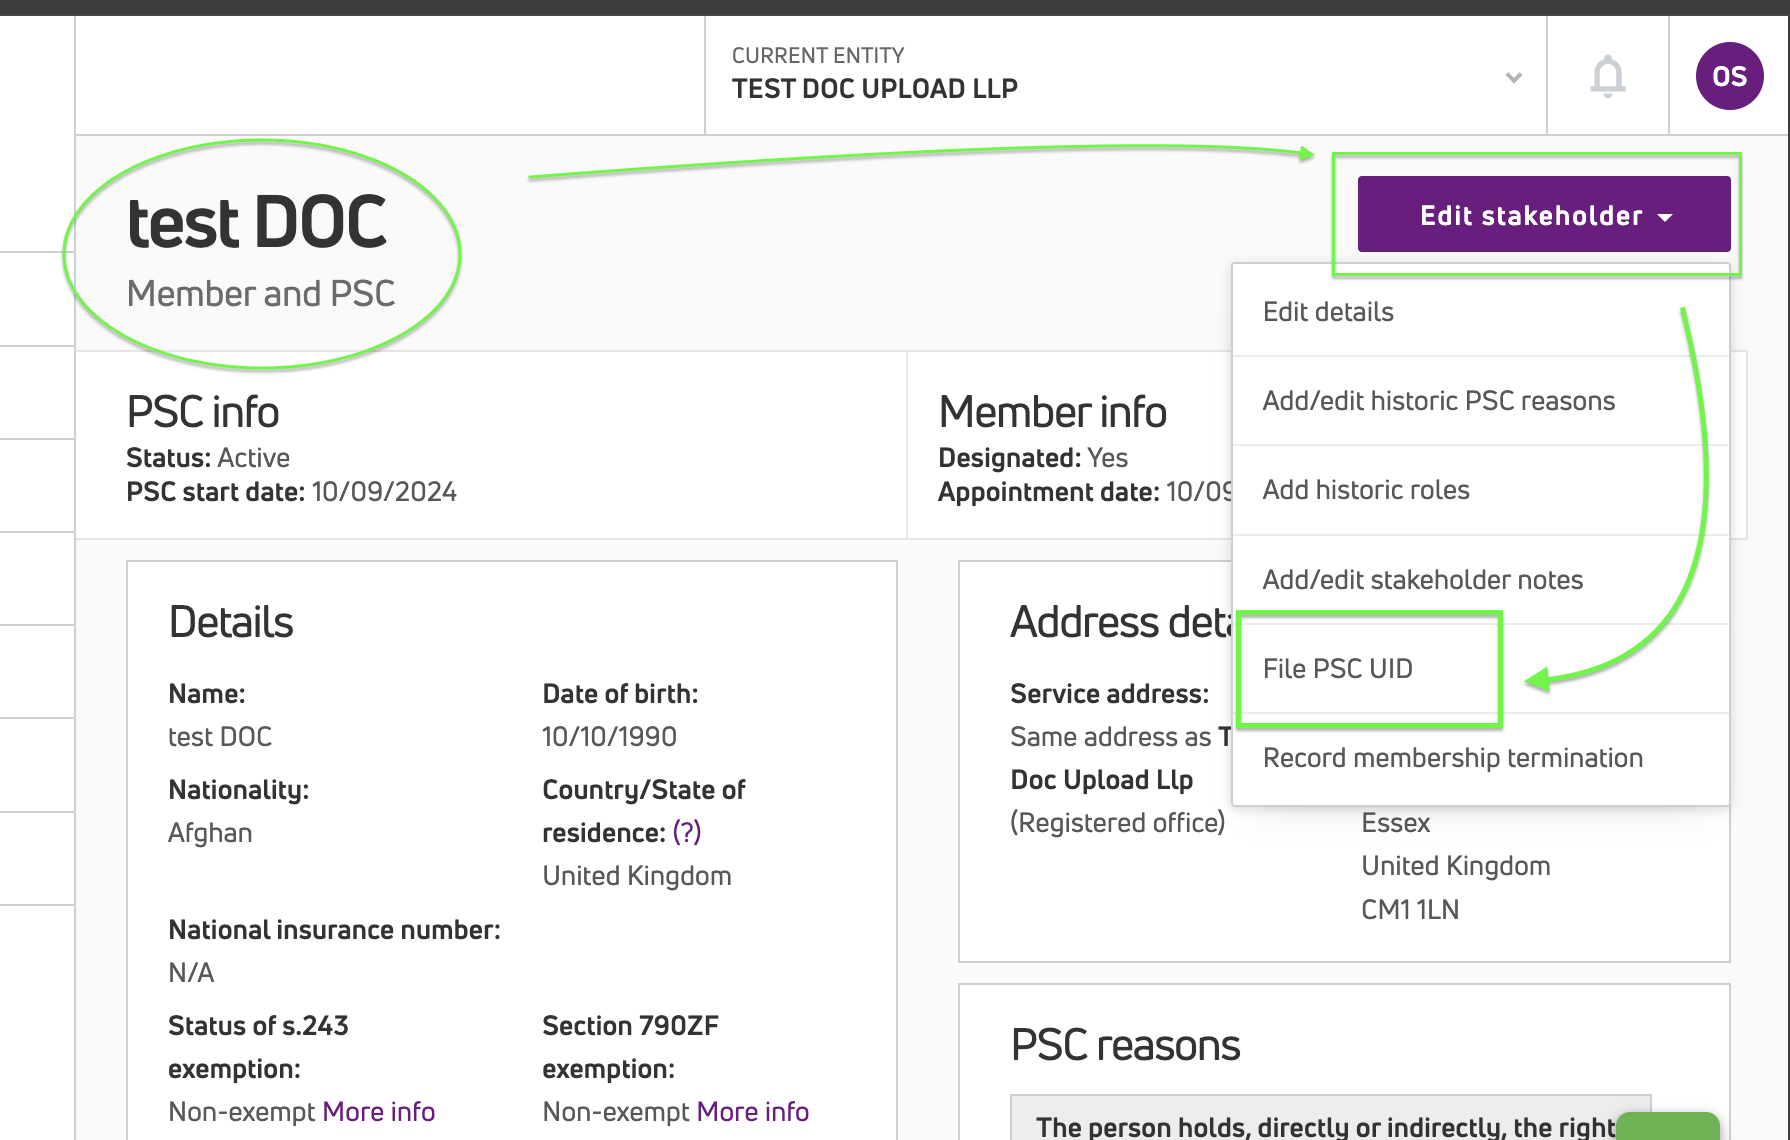Click the CM1 1LN postcode text
Viewport: 1790px width, 1140px height.
click(x=1410, y=910)
